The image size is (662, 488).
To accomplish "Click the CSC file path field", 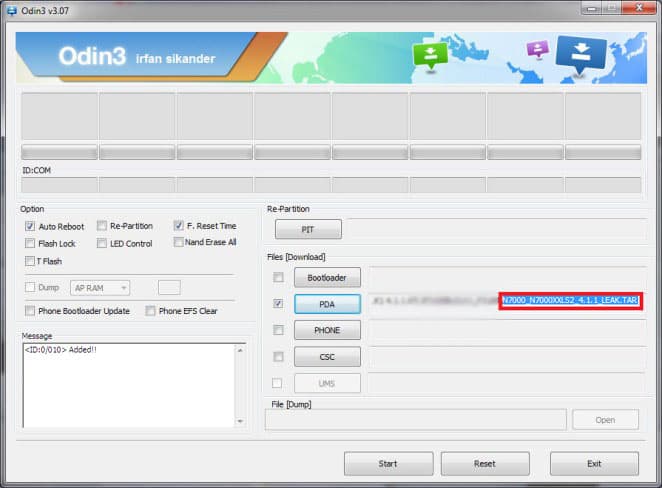I will tap(507, 357).
